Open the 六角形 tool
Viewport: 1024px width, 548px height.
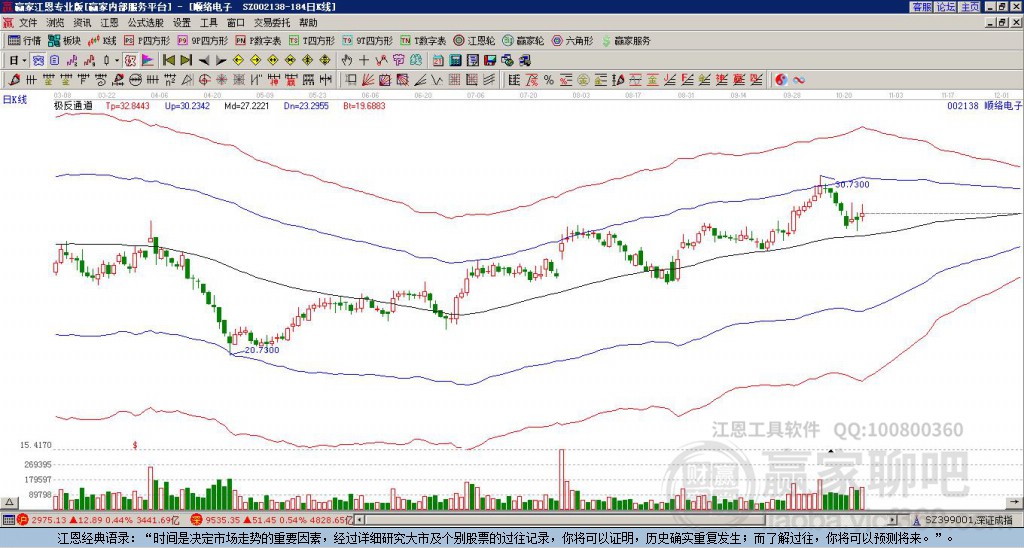573,40
